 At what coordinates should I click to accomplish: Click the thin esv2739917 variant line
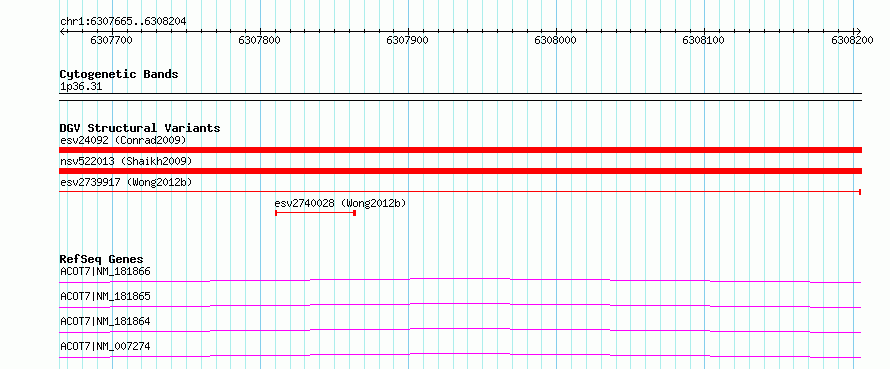tap(460, 192)
